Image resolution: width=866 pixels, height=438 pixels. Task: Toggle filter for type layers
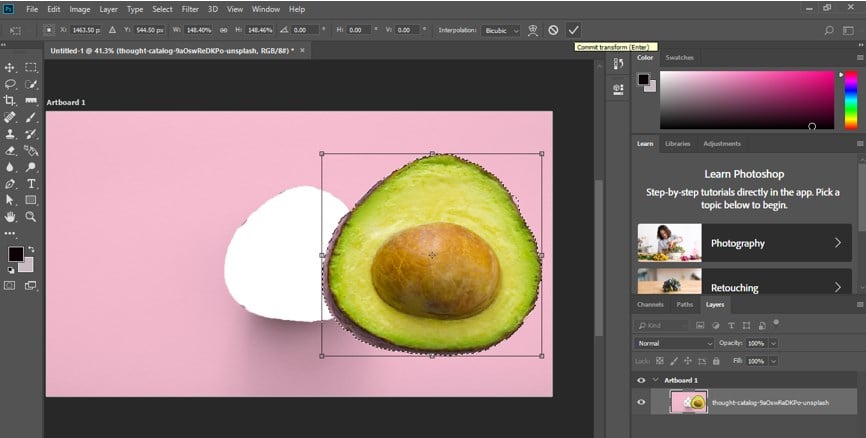[731, 325]
